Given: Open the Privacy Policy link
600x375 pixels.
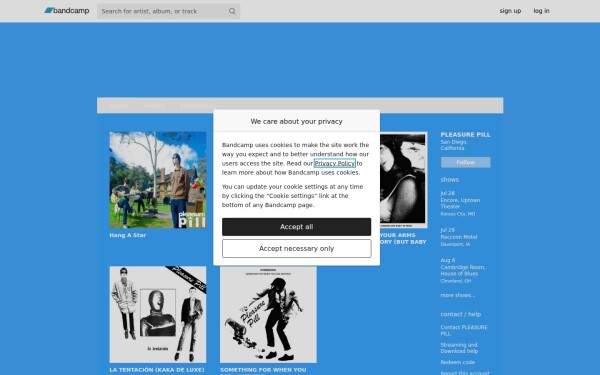Looking at the screenshot, I should coord(335,163).
